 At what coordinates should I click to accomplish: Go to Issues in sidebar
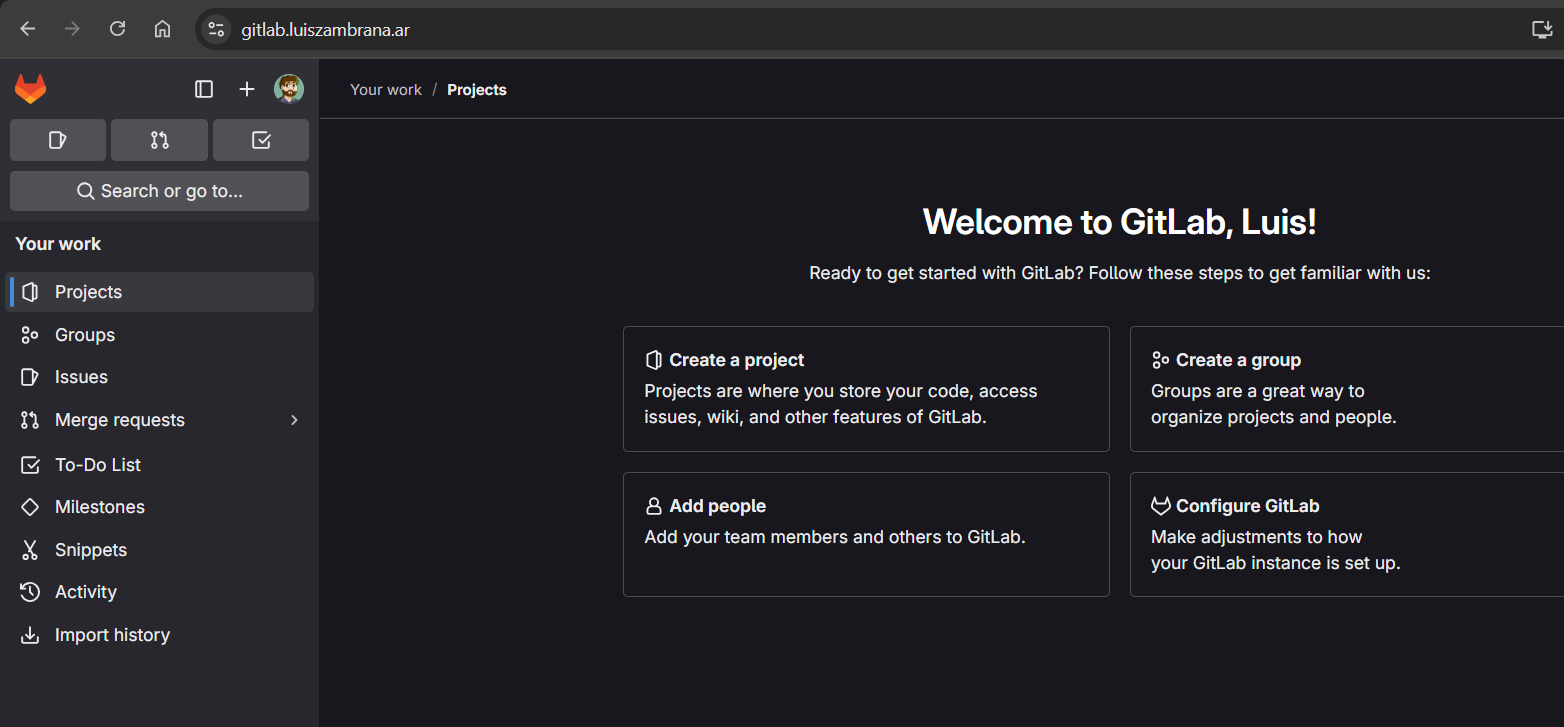pos(81,377)
